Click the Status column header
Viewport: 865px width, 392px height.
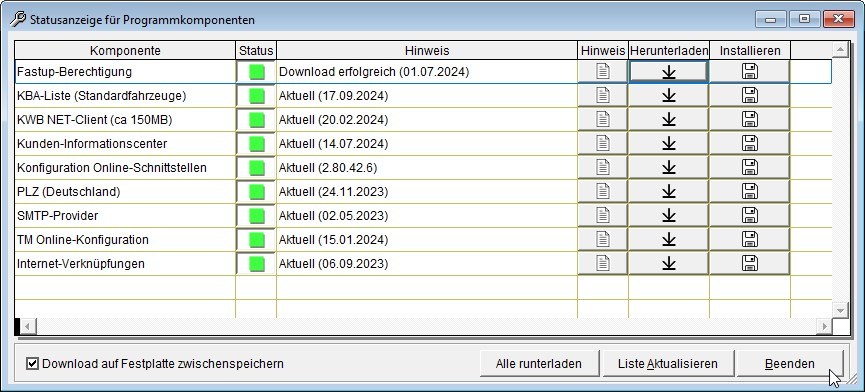point(256,51)
